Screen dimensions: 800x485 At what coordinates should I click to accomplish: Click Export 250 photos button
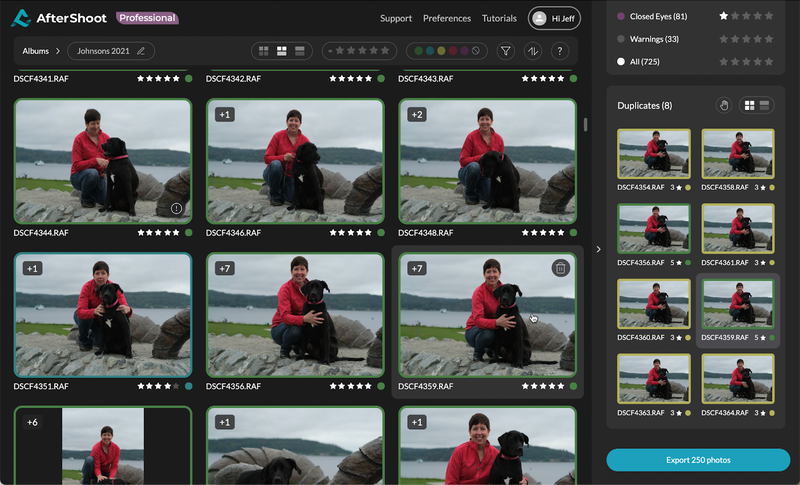(697, 460)
